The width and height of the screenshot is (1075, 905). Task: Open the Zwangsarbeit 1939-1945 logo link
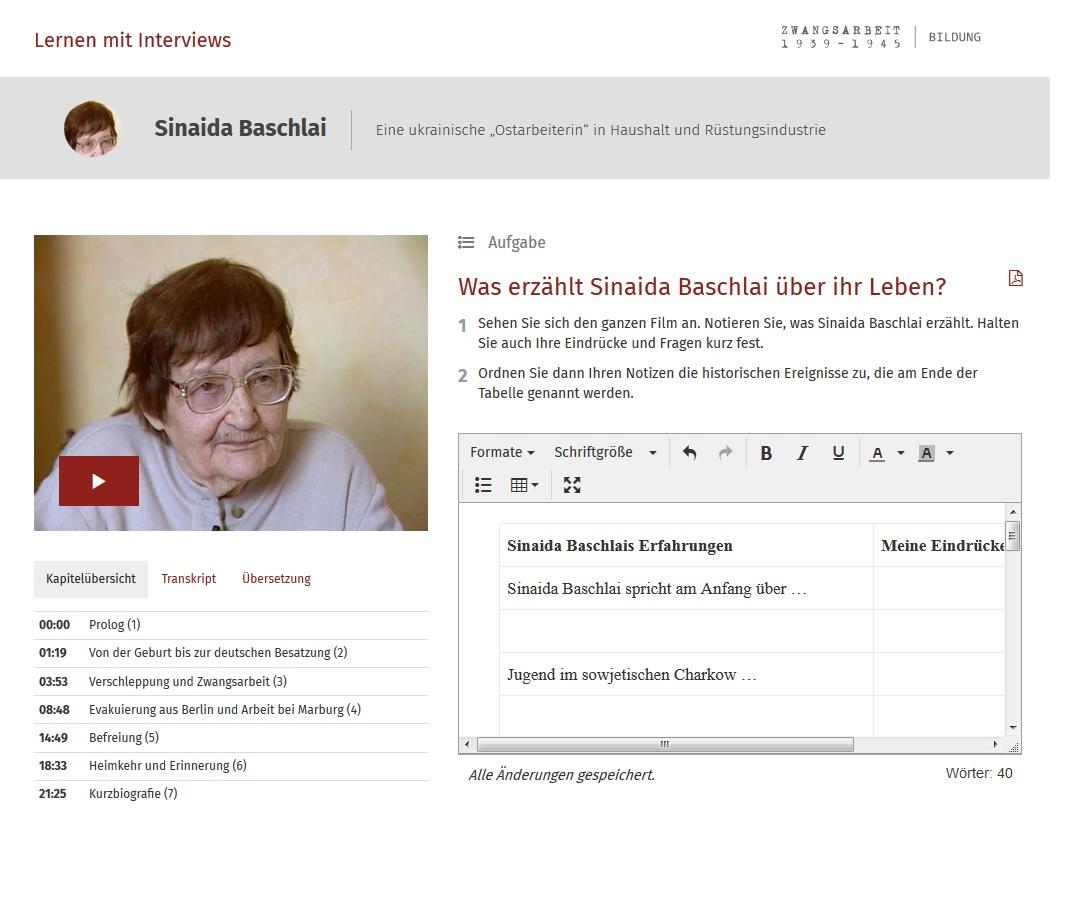coord(841,37)
